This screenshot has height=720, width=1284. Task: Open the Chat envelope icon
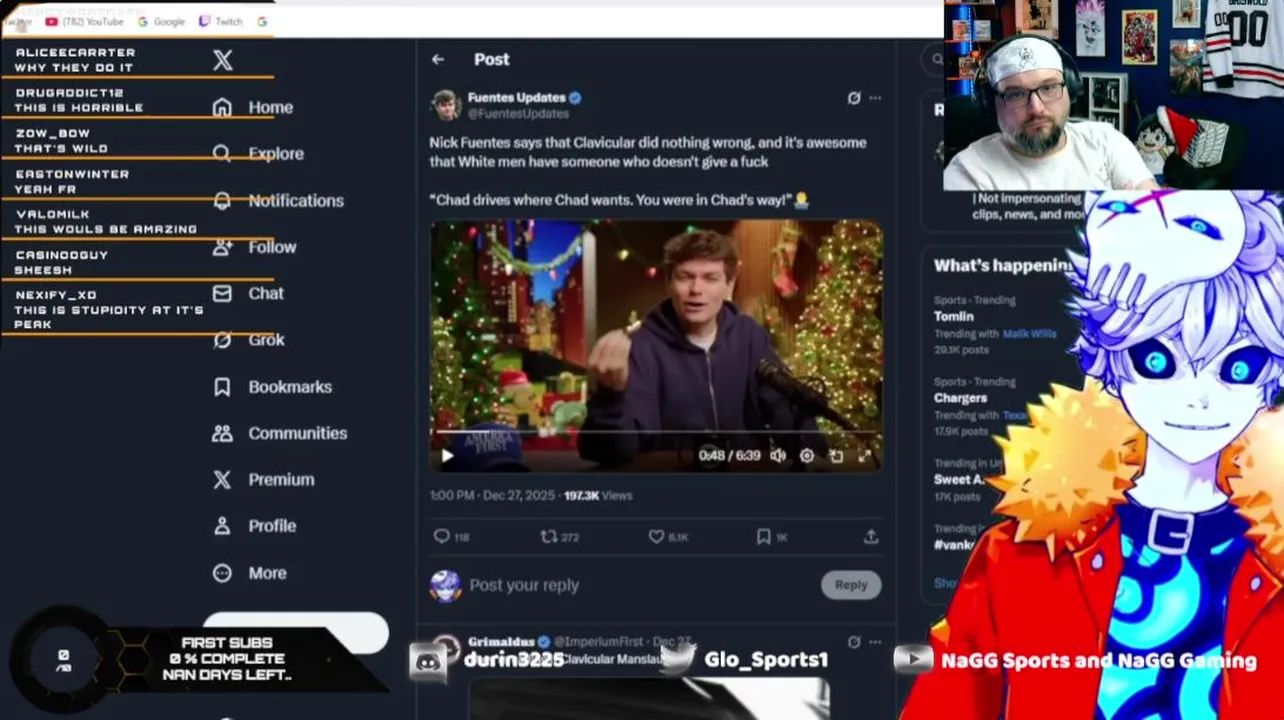click(222, 293)
